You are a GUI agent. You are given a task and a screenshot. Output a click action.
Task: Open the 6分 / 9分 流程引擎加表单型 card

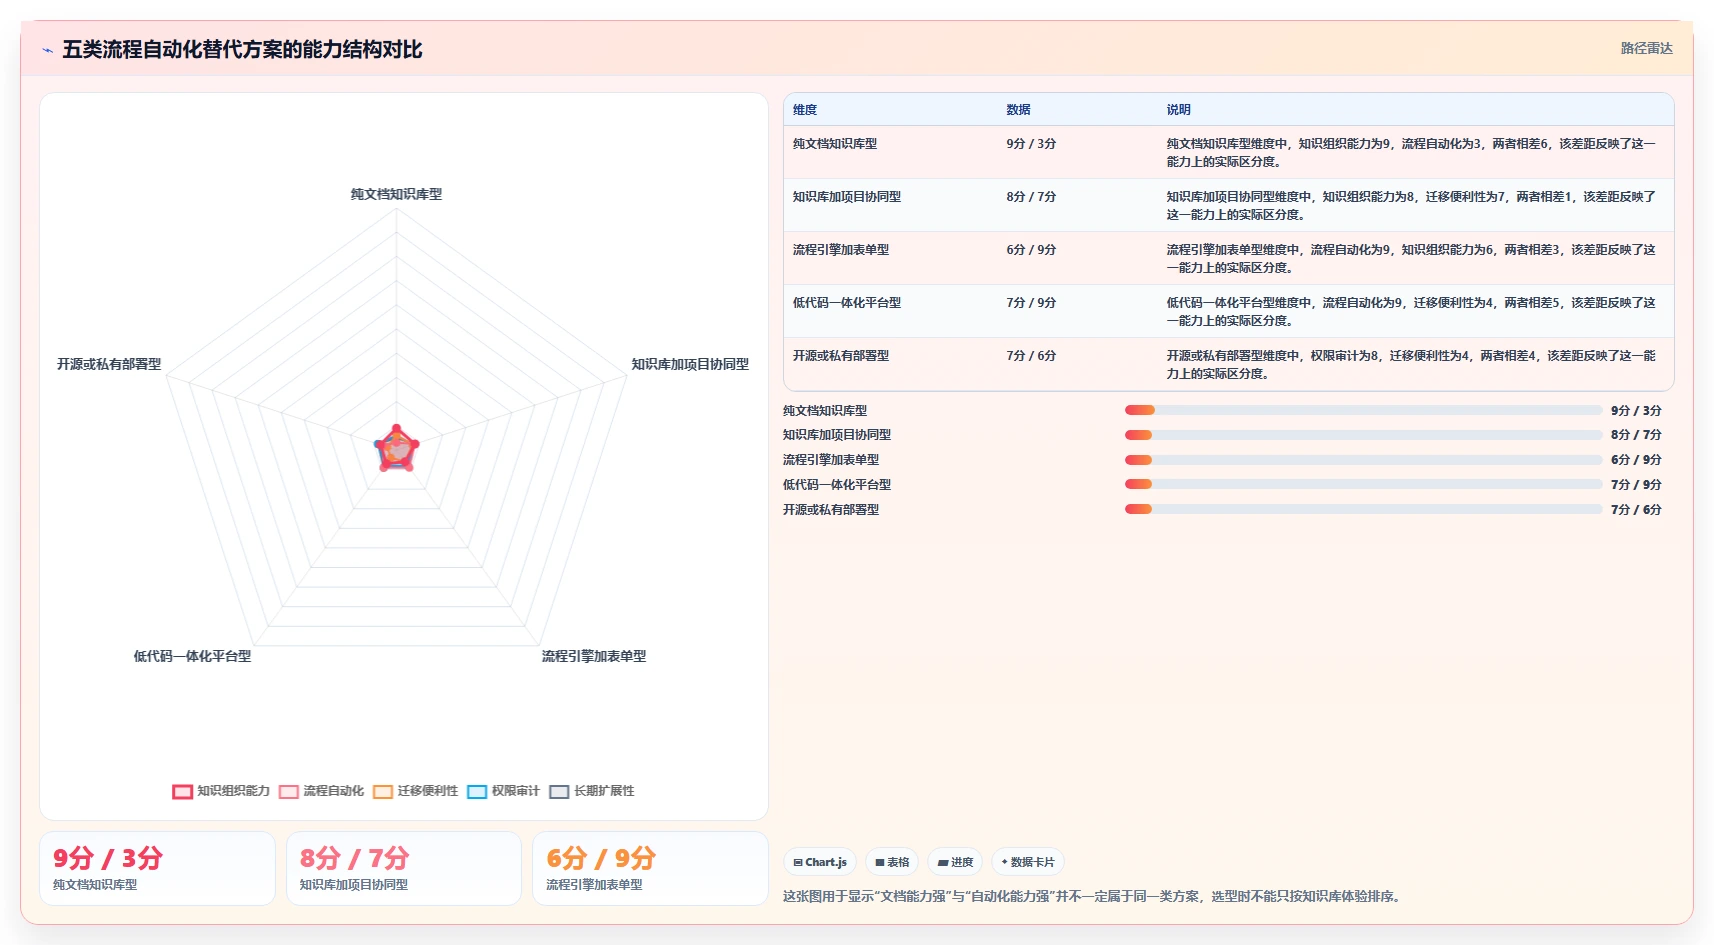point(650,869)
